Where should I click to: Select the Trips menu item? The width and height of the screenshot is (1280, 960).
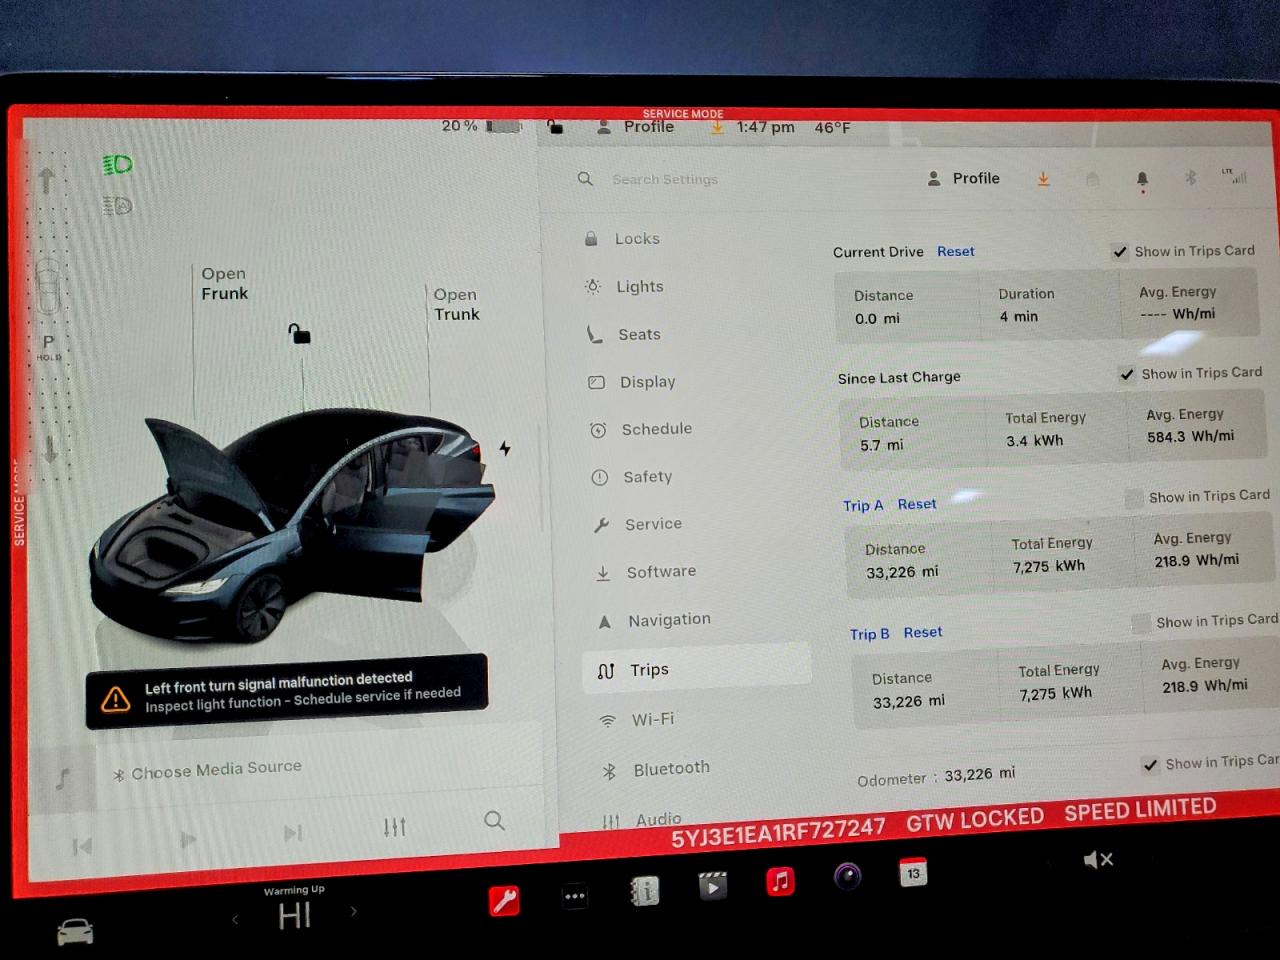click(x=697, y=669)
